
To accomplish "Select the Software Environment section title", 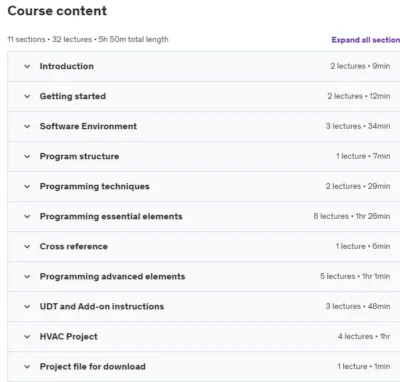I will pyautogui.click(x=88, y=126).
